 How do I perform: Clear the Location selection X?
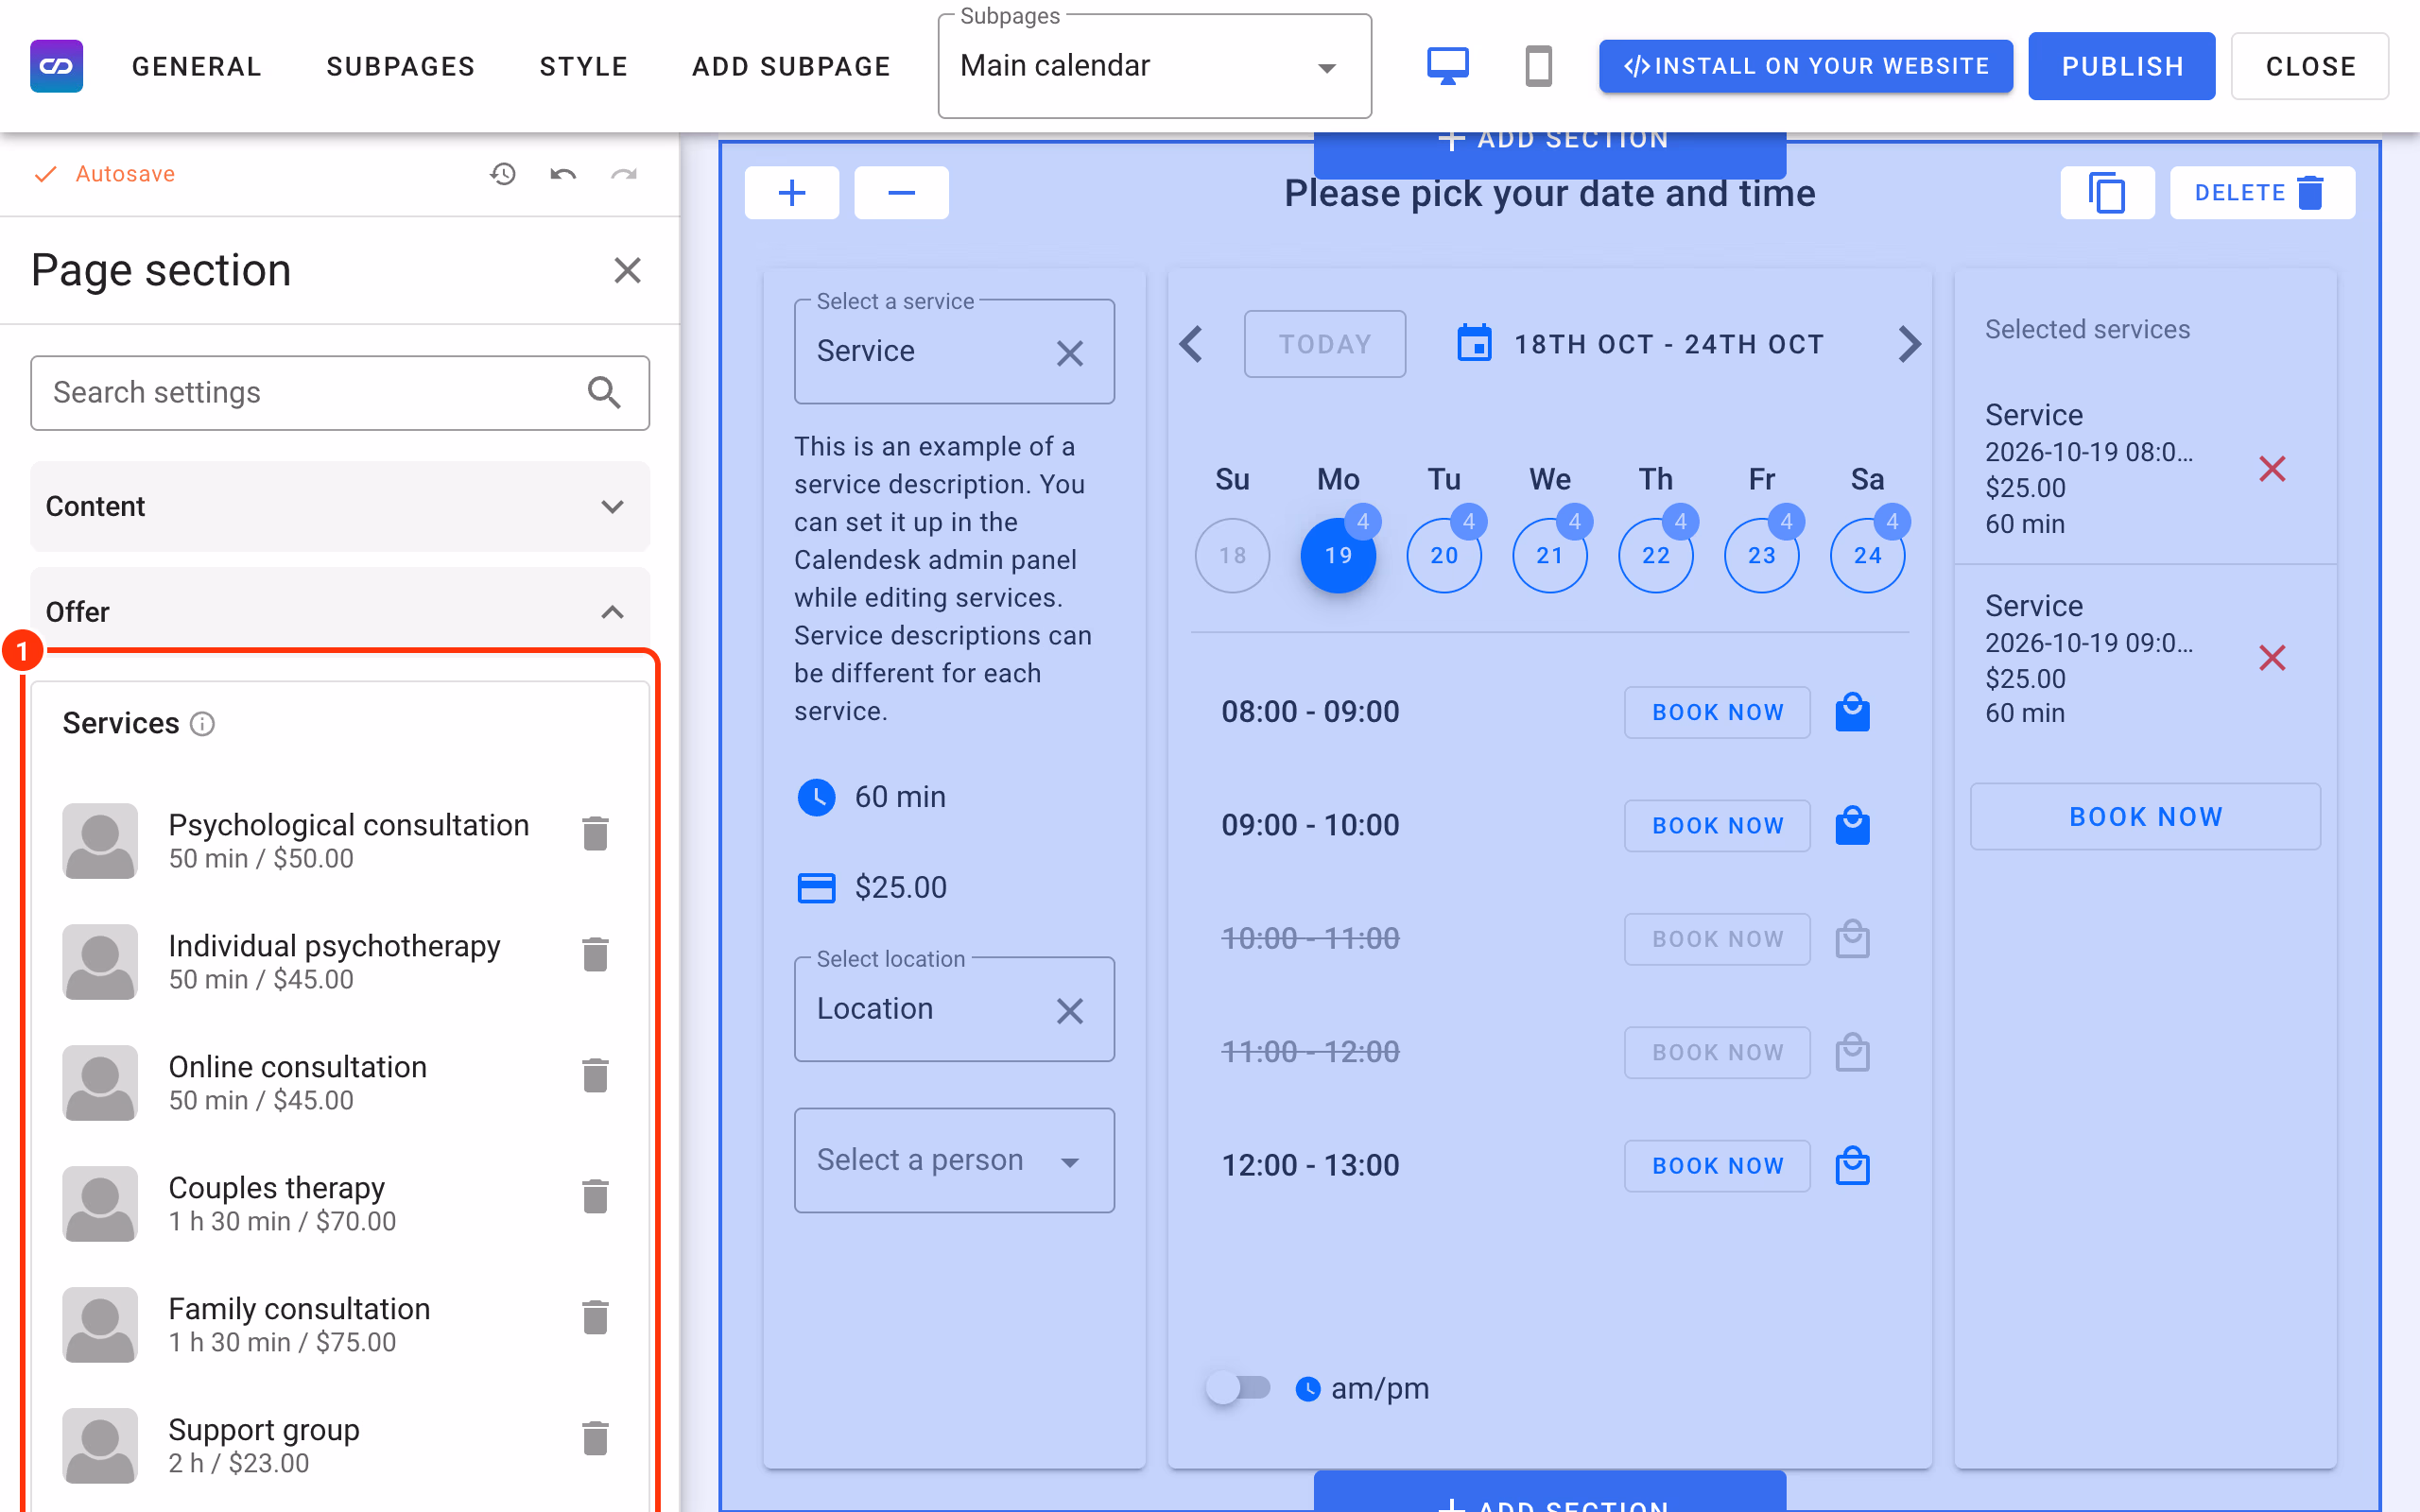1069,1011
